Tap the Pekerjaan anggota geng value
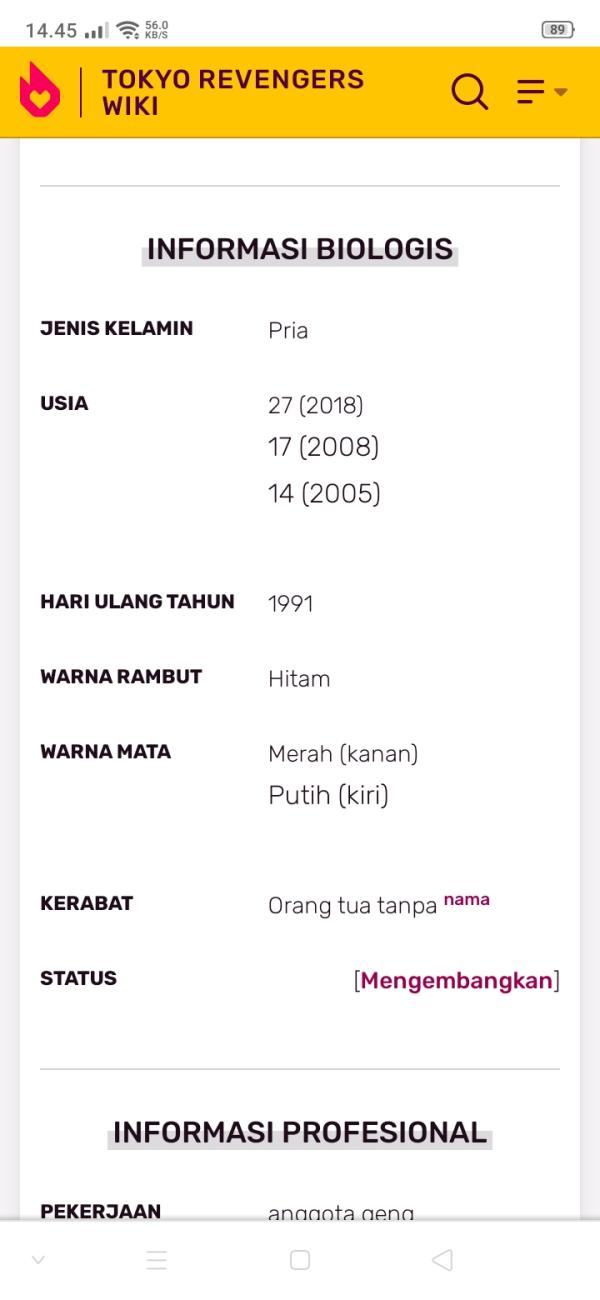The width and height of the screenshot is (600, 1300). click(x=341, y=1213)
